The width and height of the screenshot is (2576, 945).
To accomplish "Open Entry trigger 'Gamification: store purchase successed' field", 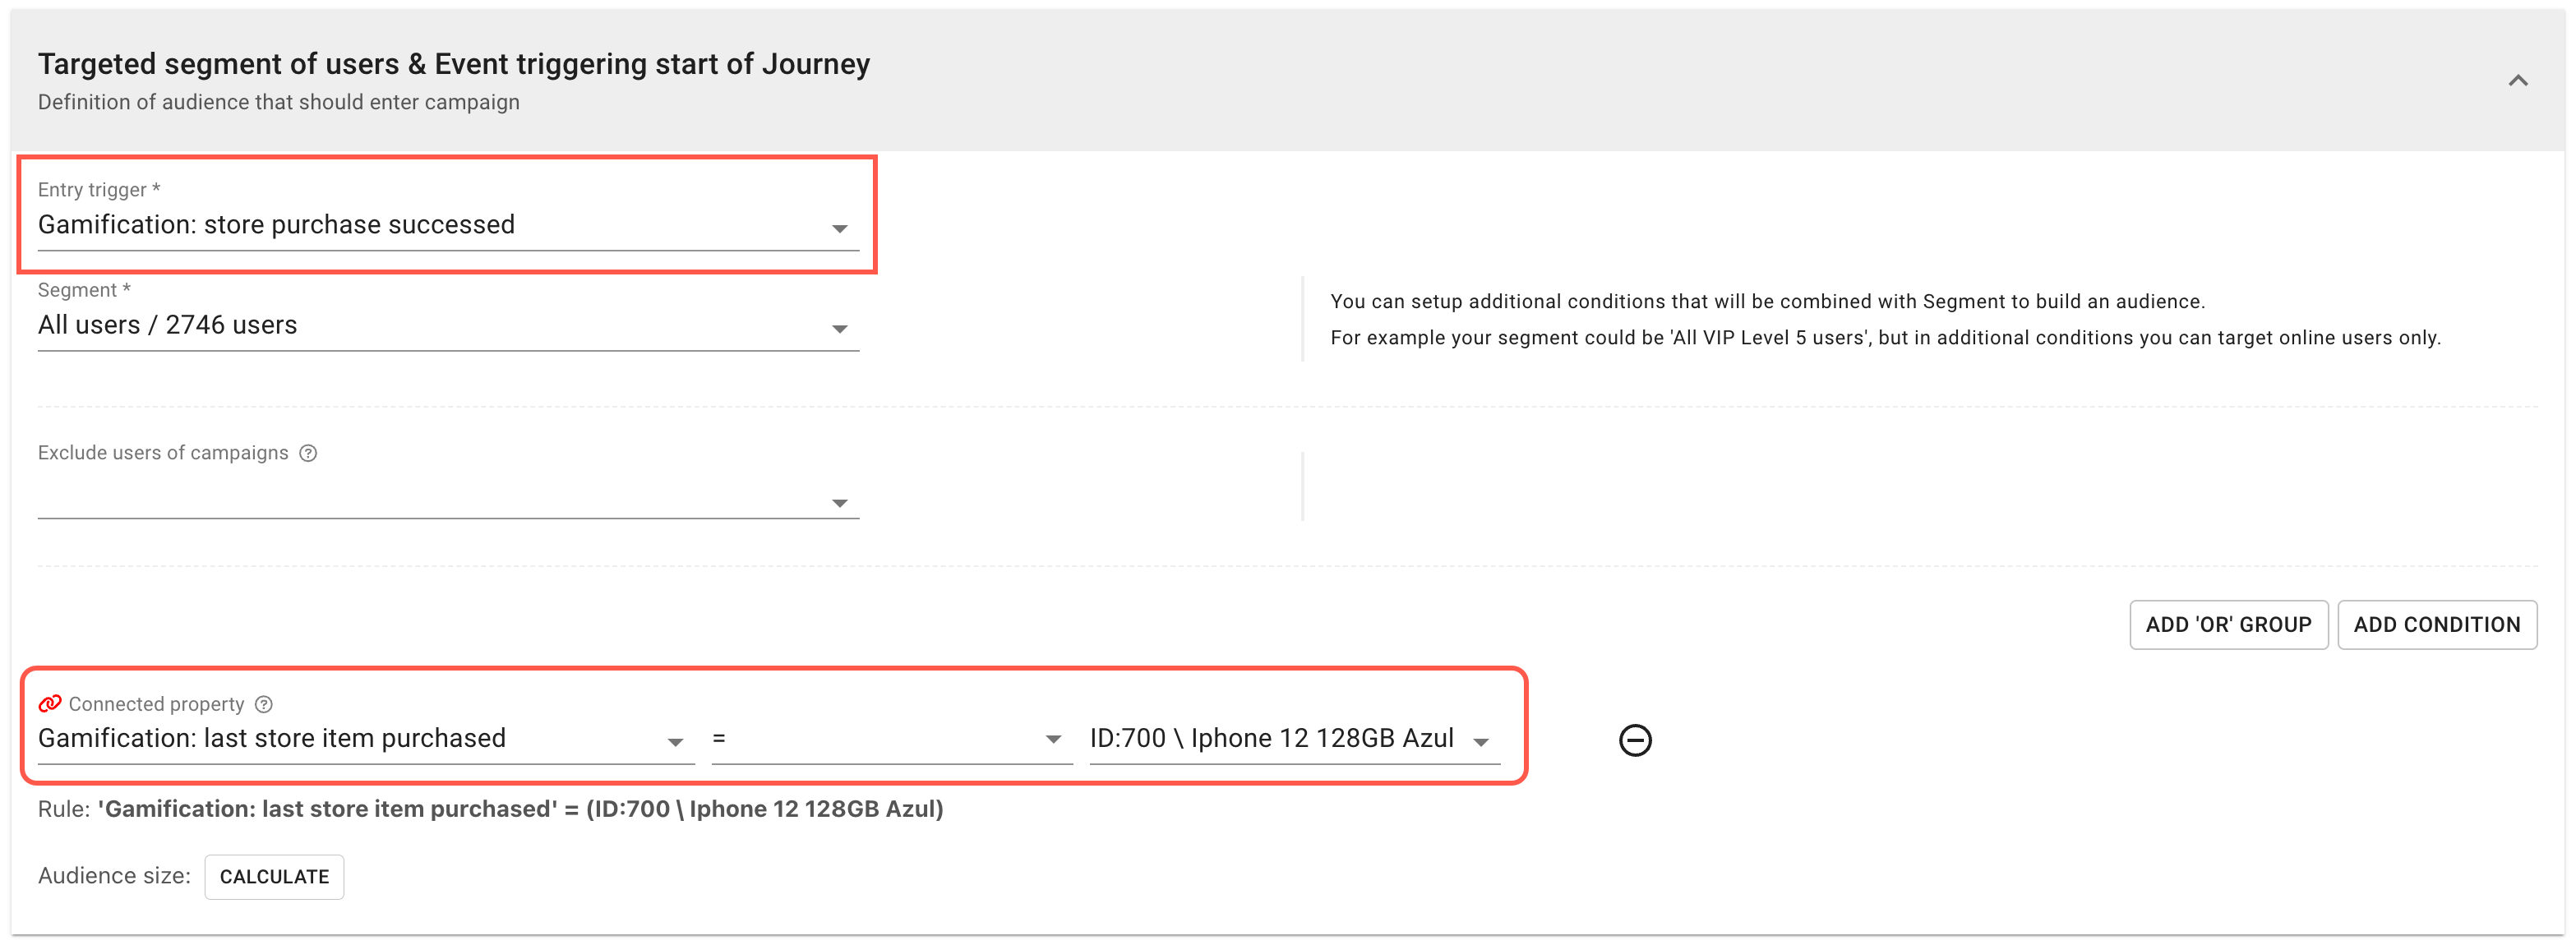I will click(420, 225).
